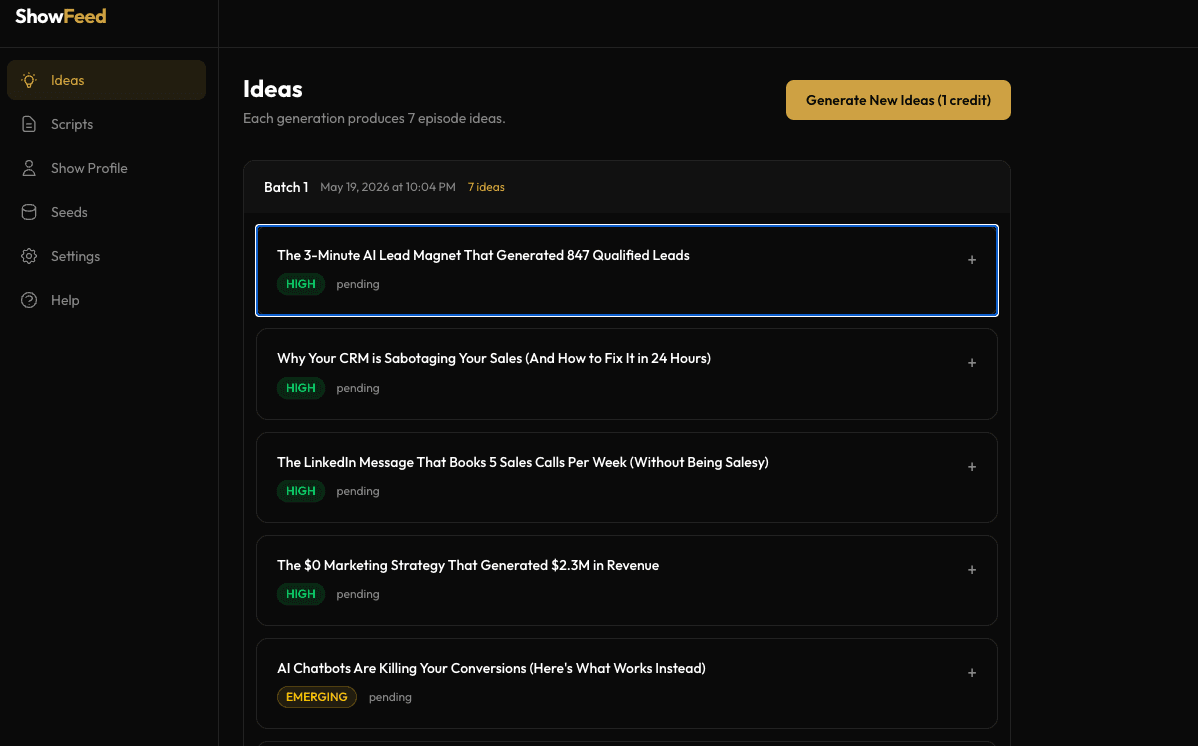The height and width of the screenshot is (746, 1198).
Task: Click HIGH badge on the CRM idea
Action: point(301,388)
